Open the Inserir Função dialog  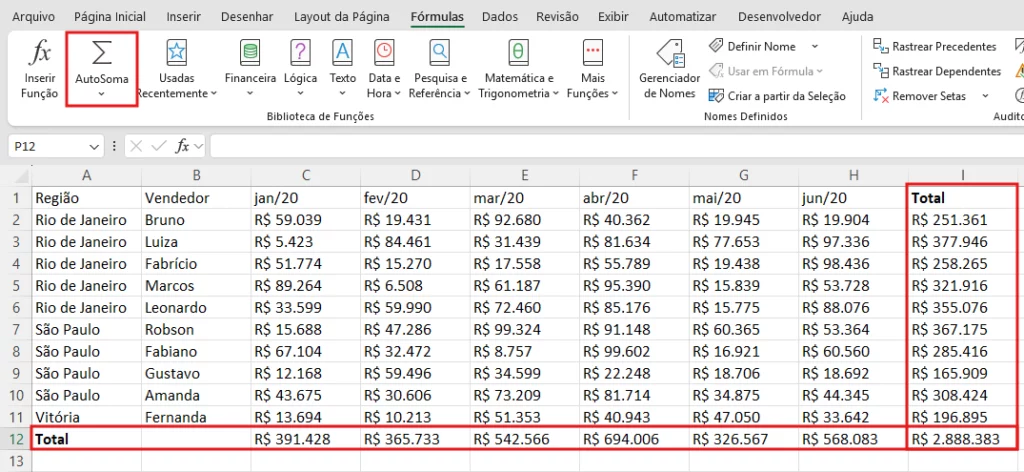click(39, 69)
